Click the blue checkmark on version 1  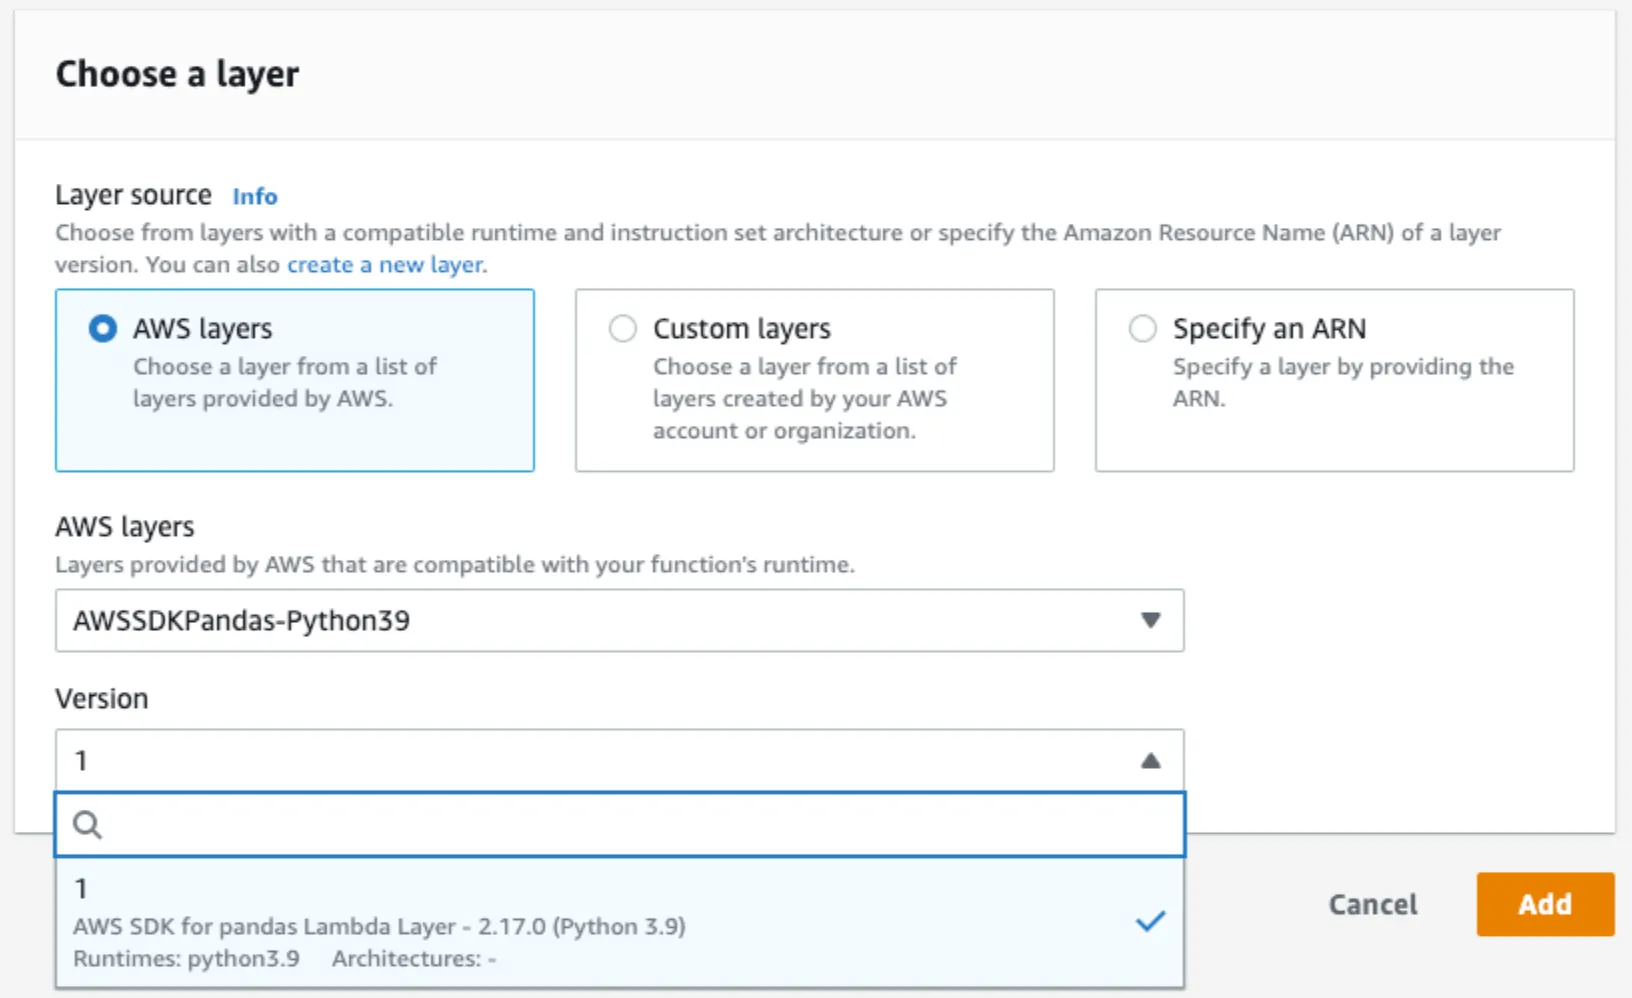[x=1150, y=921]
